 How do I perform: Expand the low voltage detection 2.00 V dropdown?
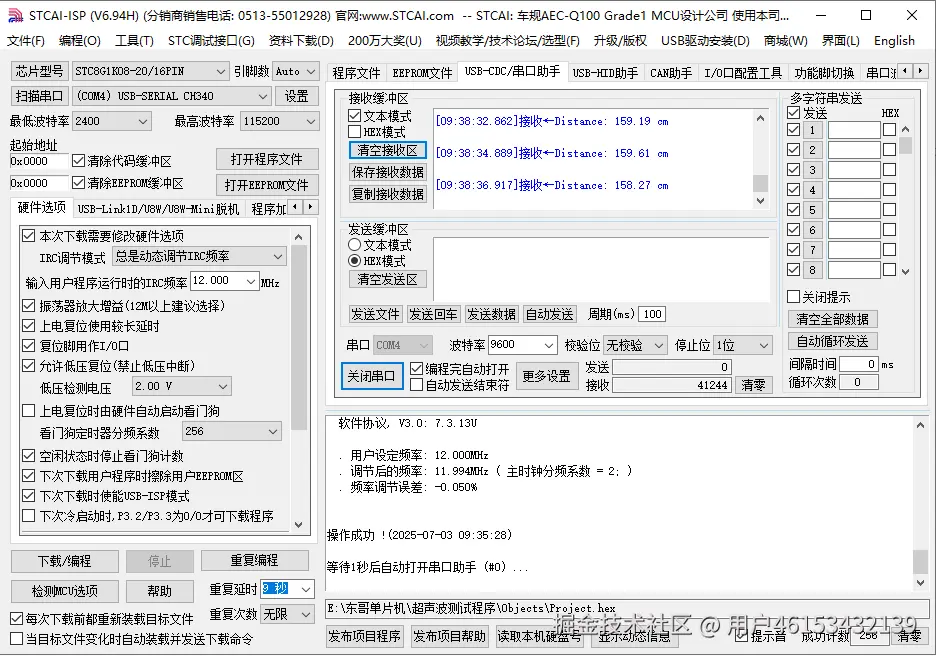tap(223, 387)
